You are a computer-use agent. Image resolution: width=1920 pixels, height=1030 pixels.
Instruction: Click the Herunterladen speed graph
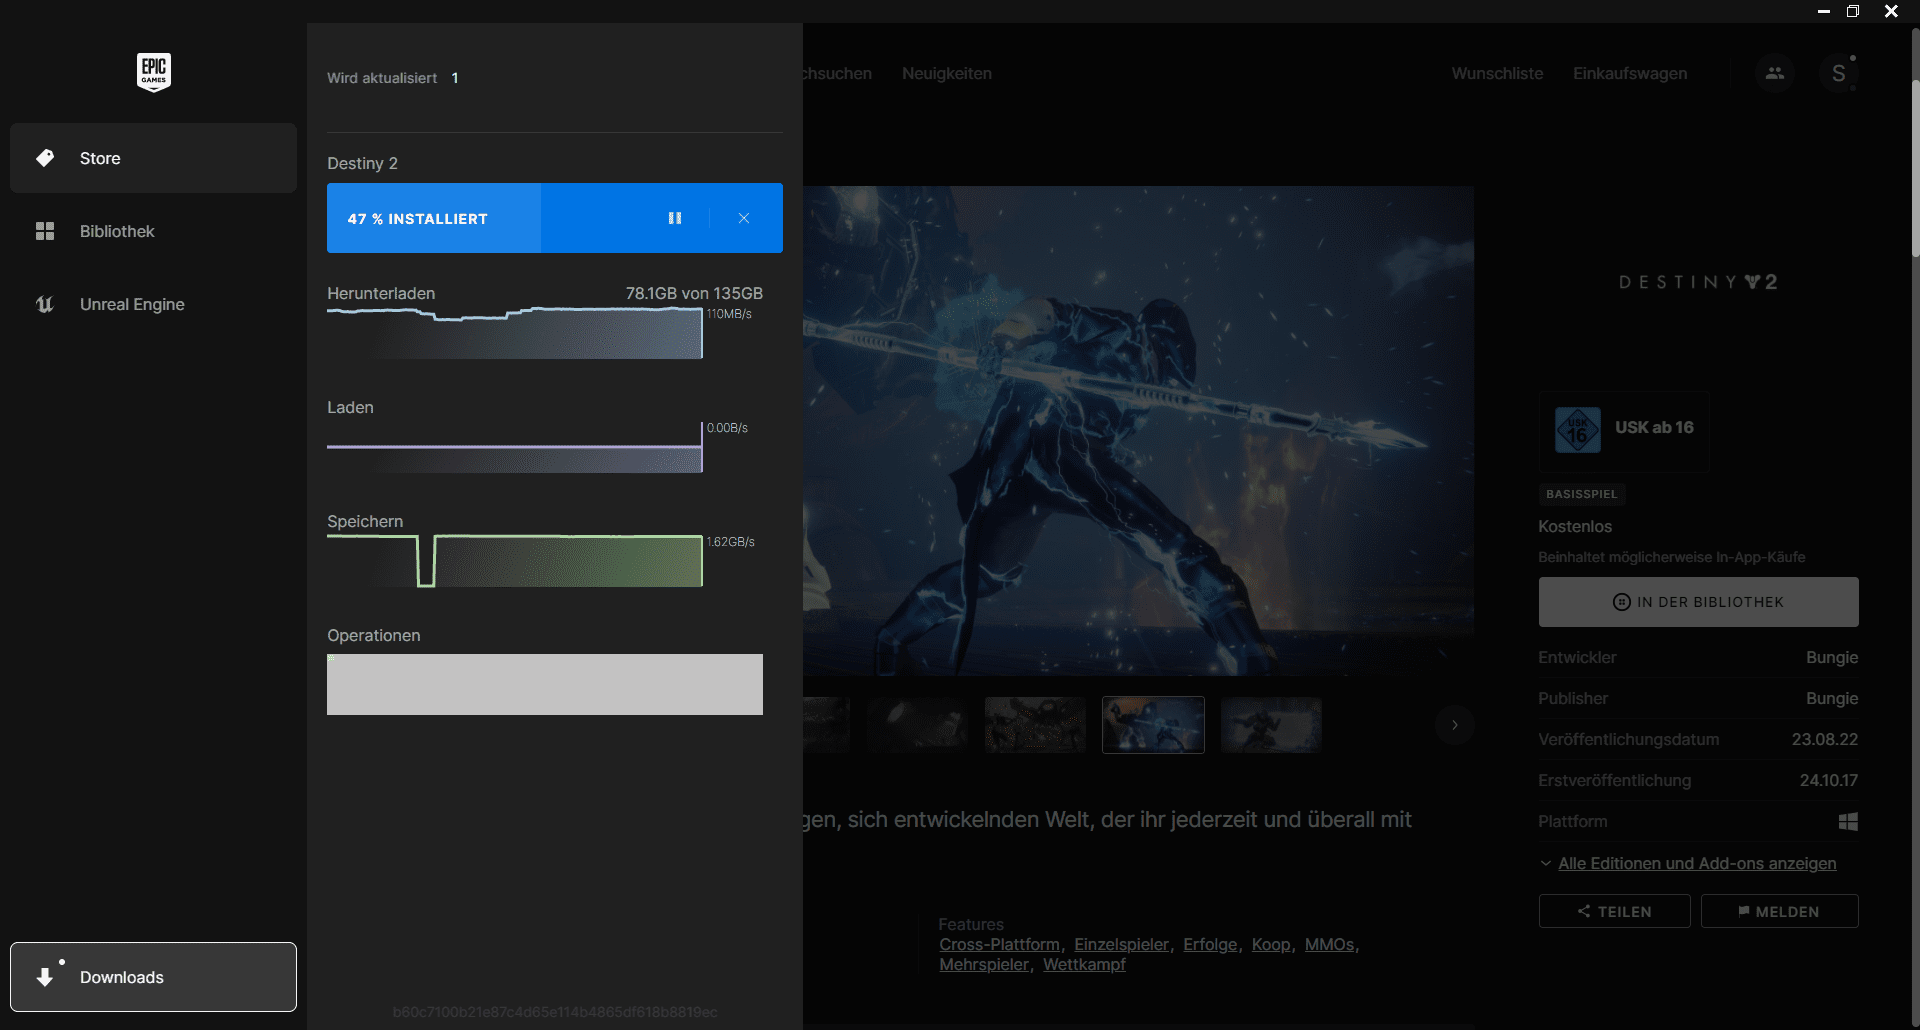514,332
